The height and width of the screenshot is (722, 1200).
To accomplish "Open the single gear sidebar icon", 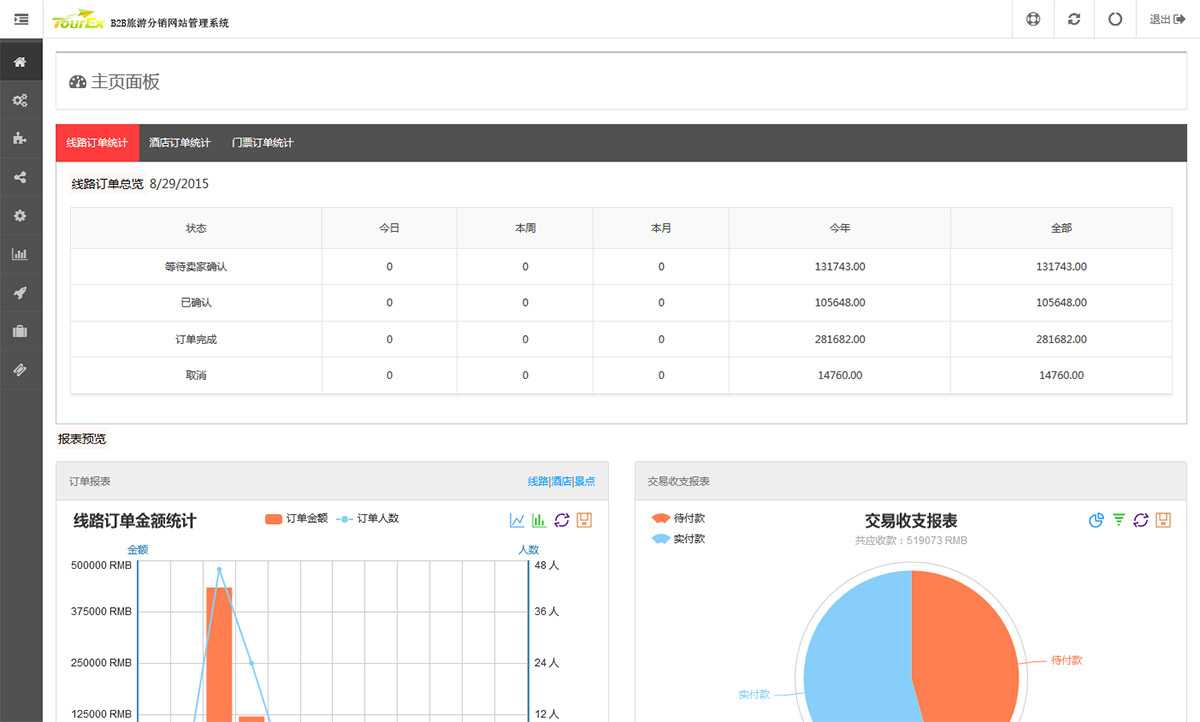I will [x=20, y=216].
